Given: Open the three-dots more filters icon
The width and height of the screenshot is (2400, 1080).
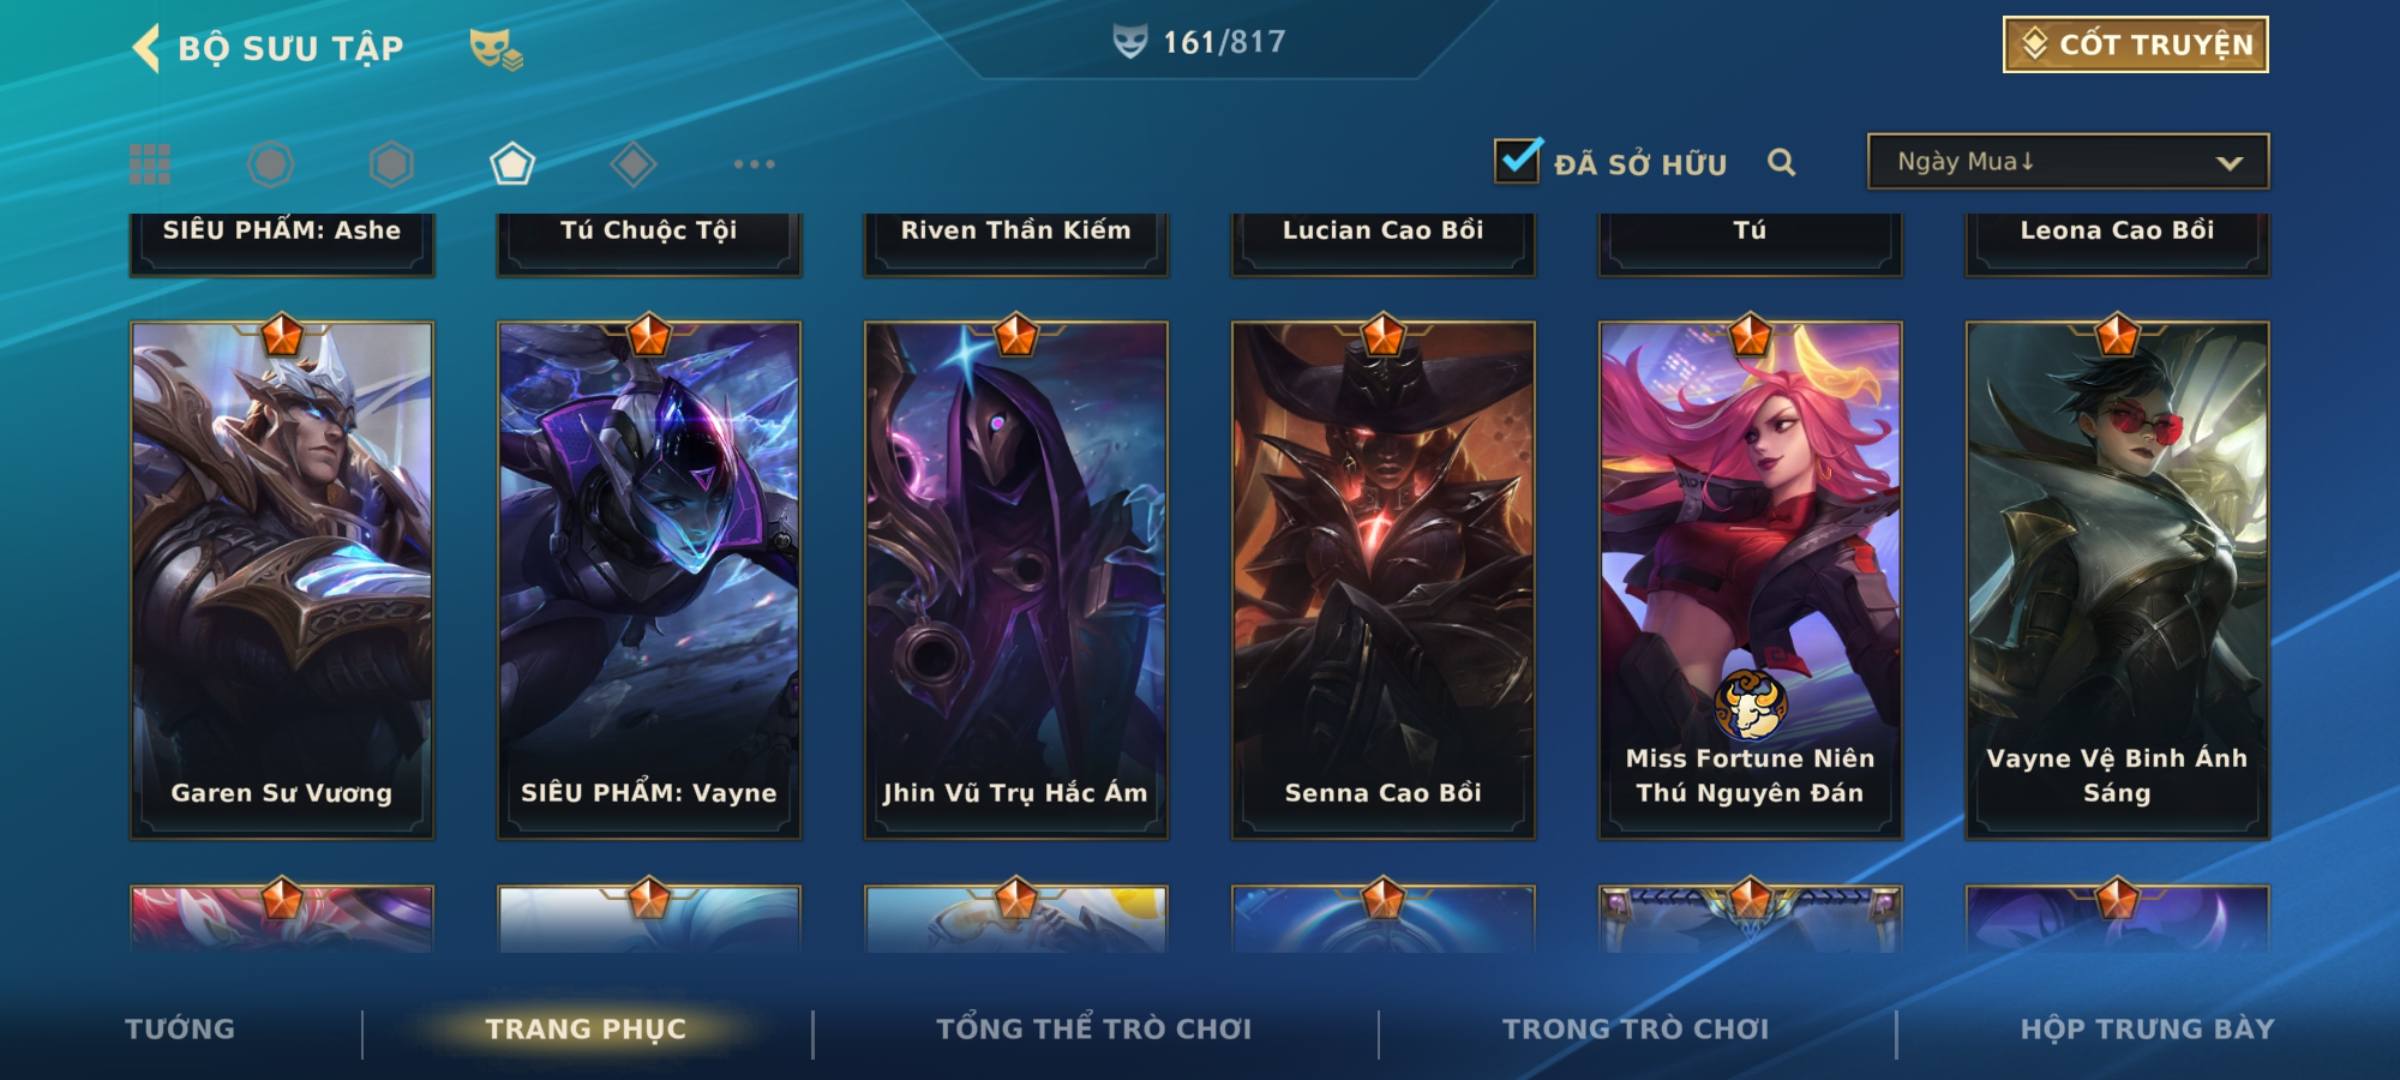Looking at the screenshot, I should click(754, 164).
